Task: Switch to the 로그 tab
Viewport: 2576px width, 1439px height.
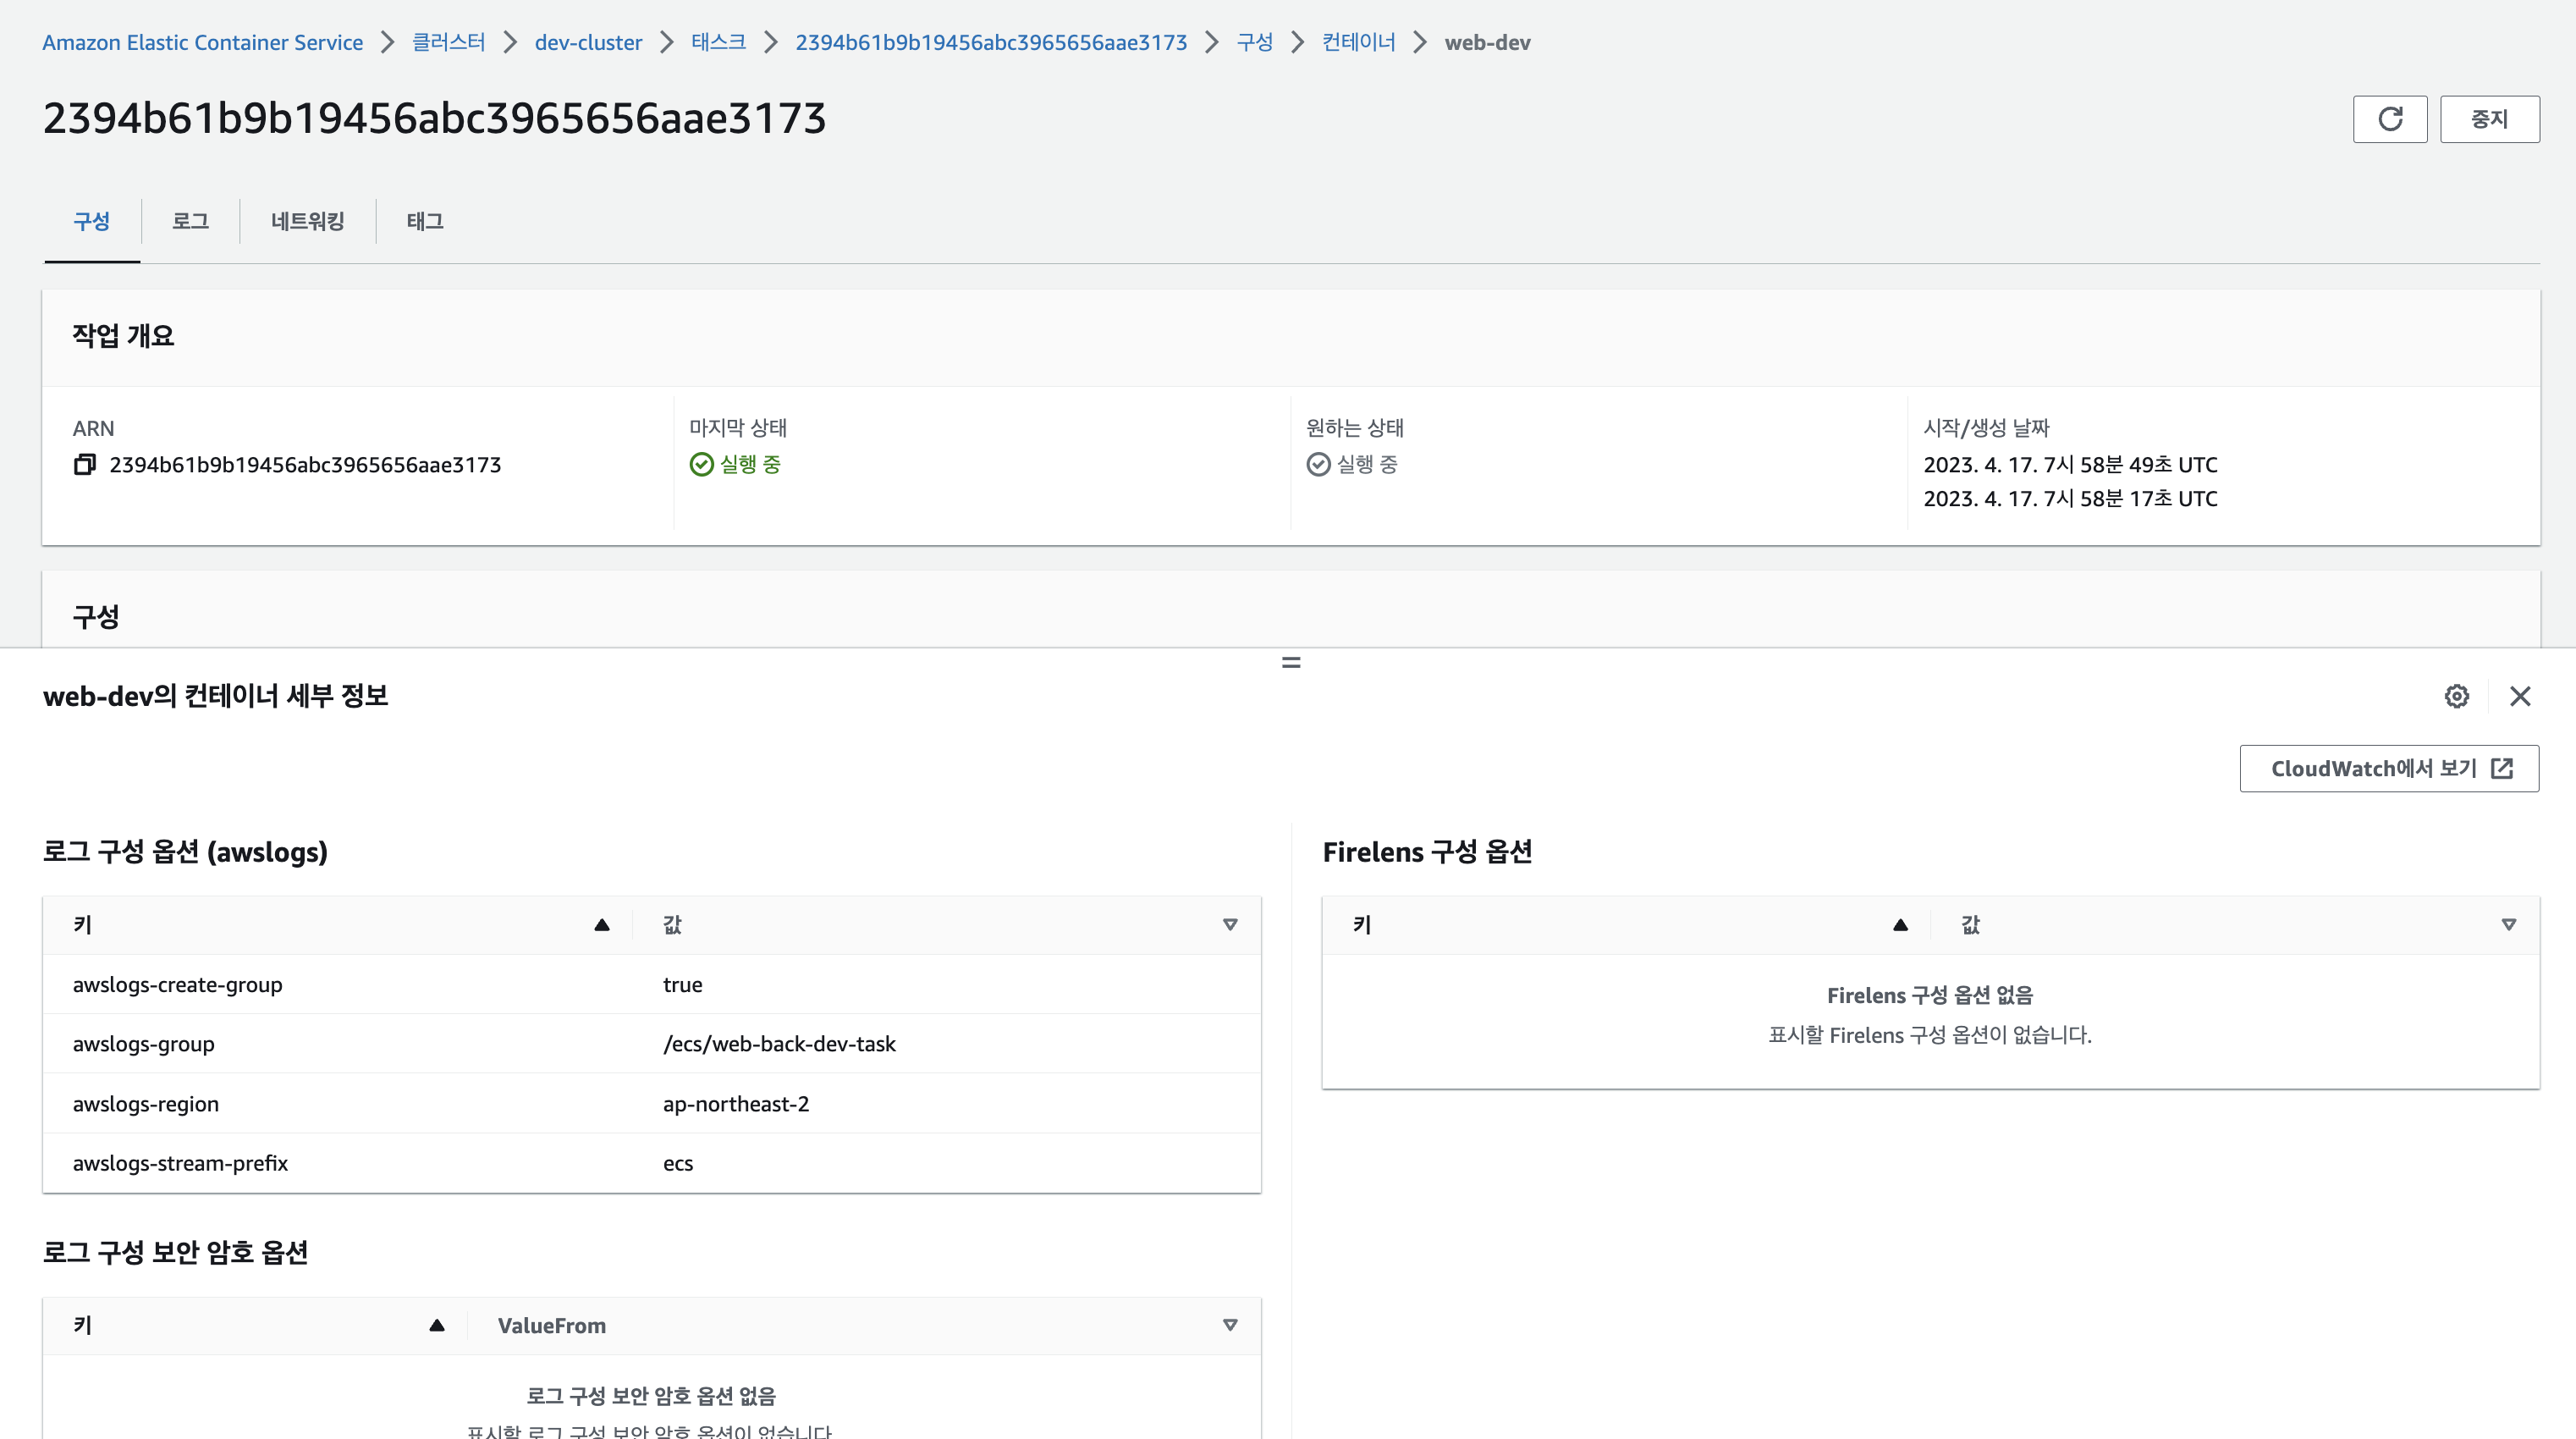Action: pyautogui.click(x=190, y=221)
